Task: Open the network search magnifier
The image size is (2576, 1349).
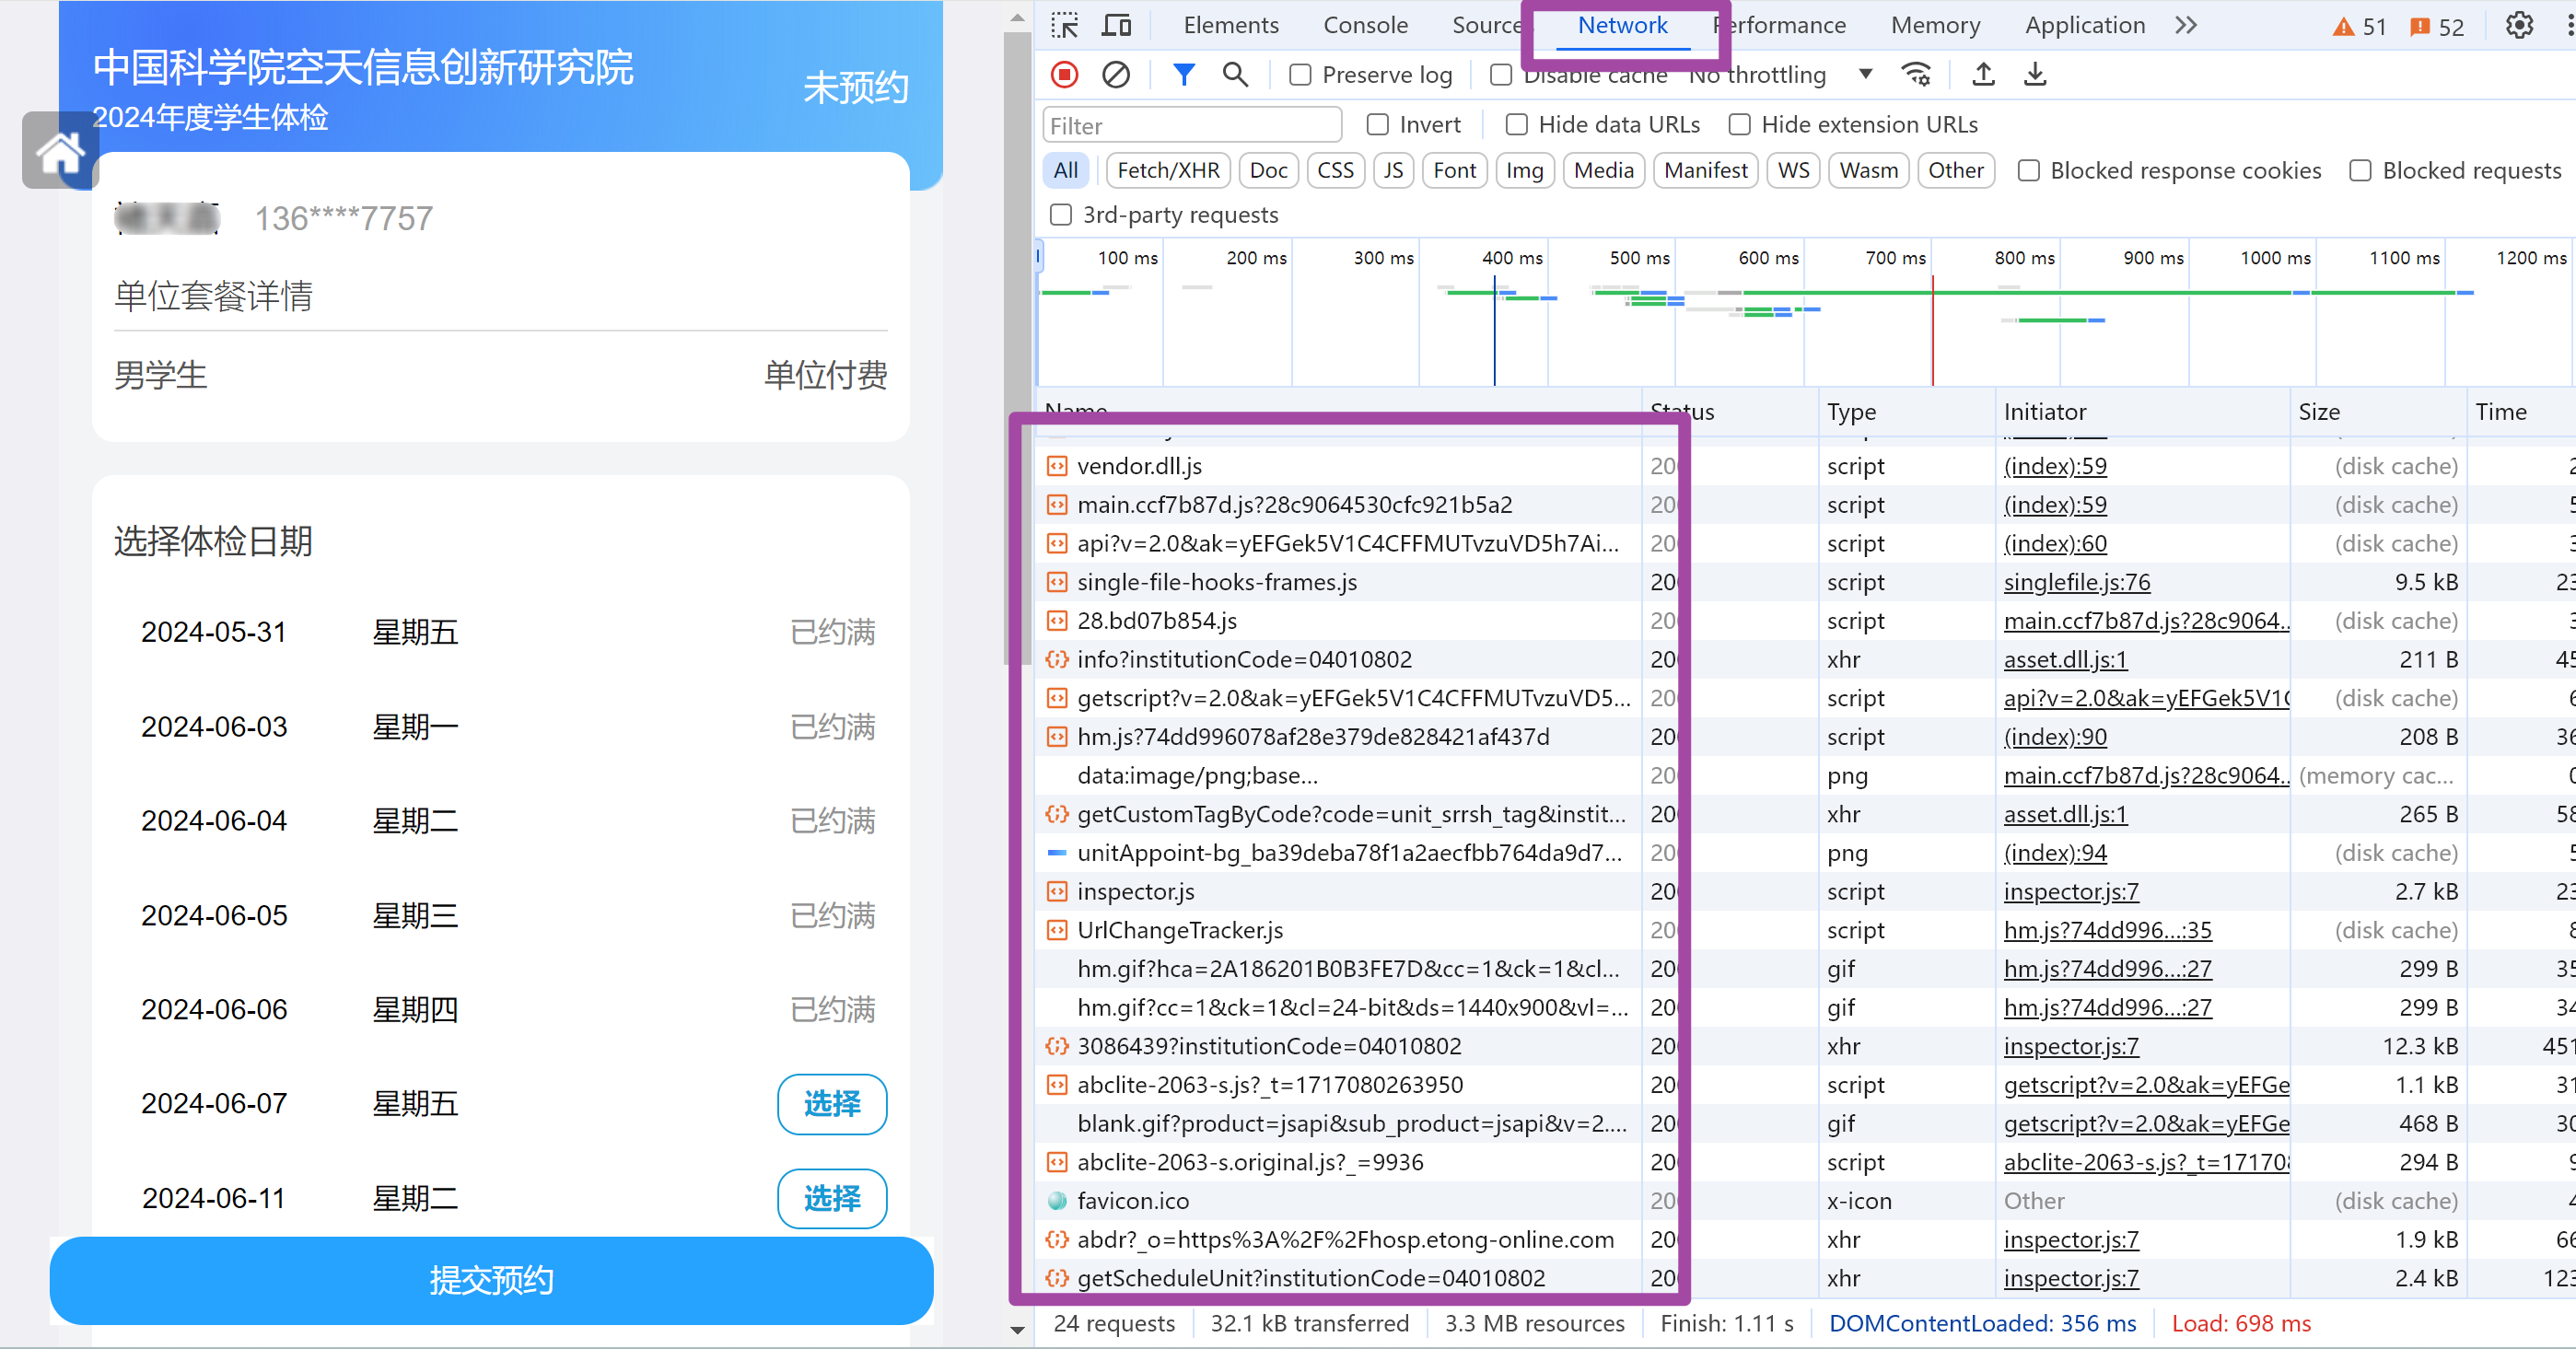Action: (x=1235, y=75)
